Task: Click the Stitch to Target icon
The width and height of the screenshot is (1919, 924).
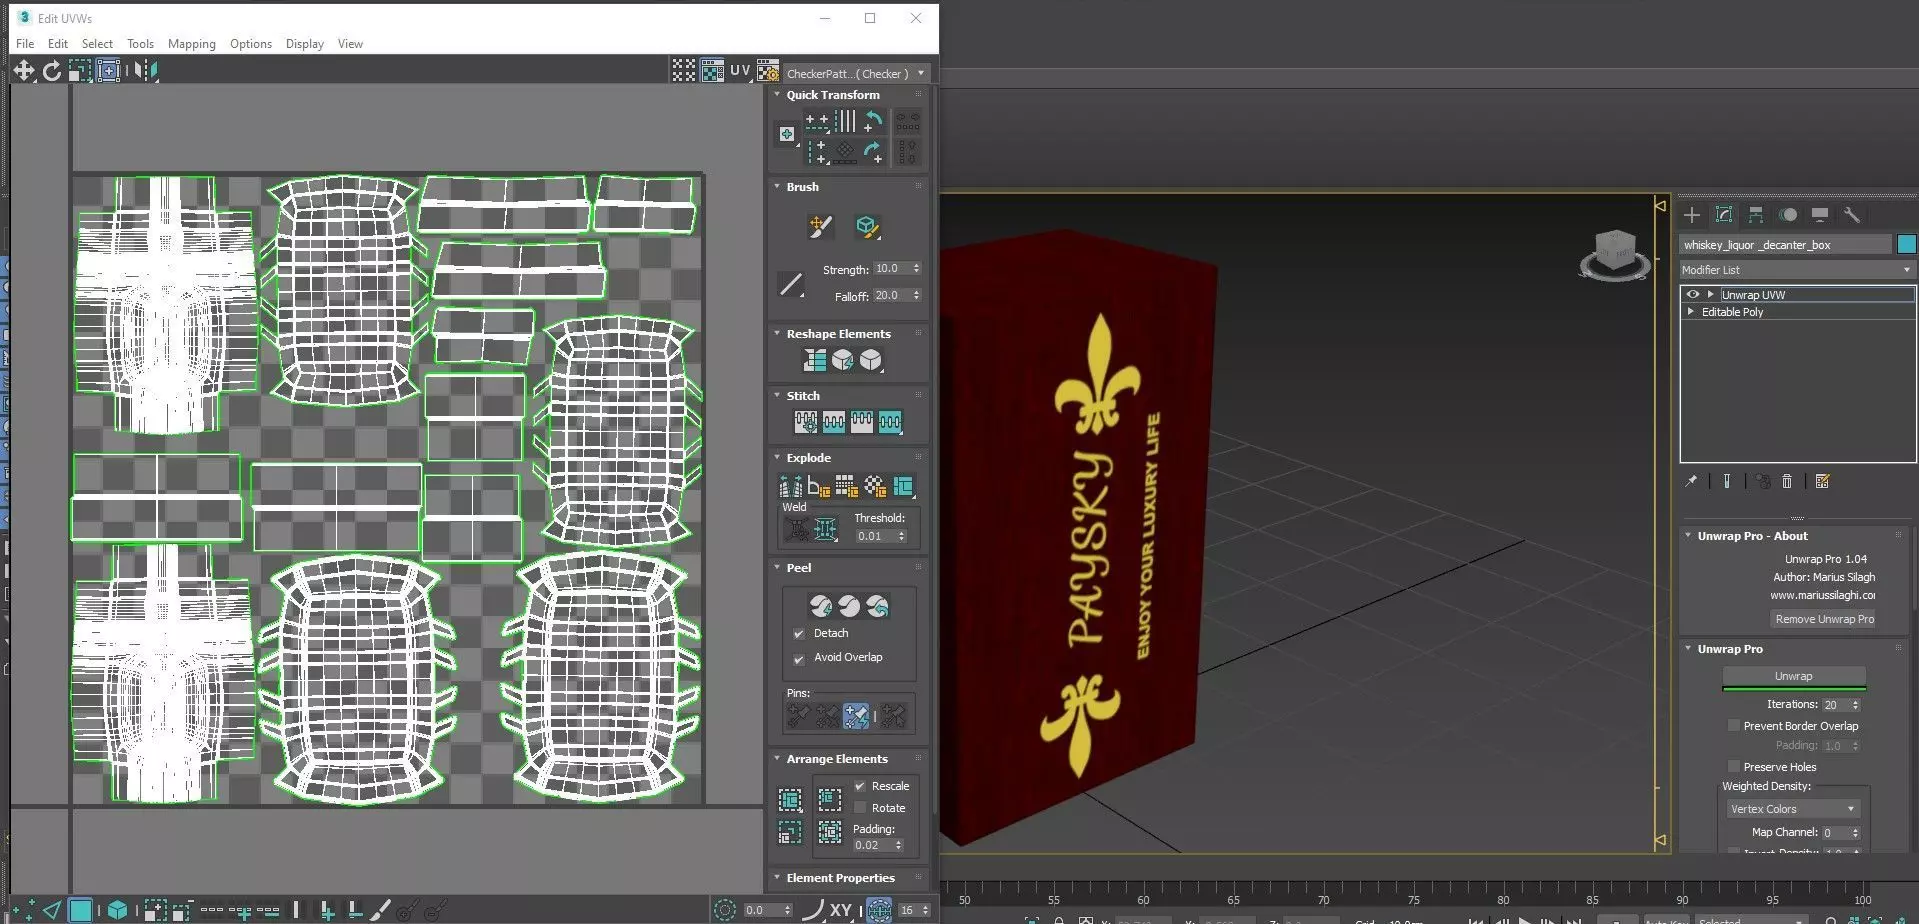Action: tap(806, 422)
